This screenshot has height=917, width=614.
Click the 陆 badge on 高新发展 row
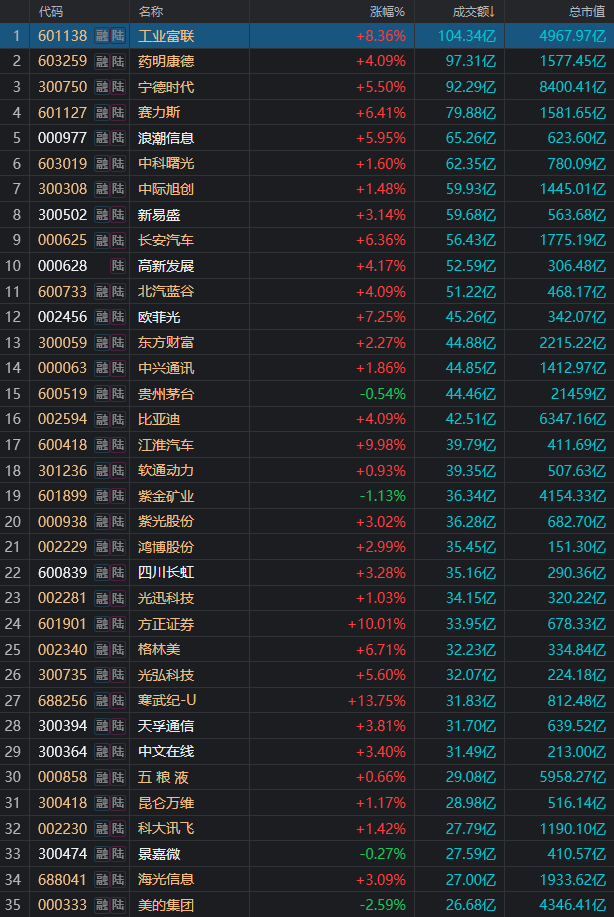pyautogui.click(x=118, y=266)
